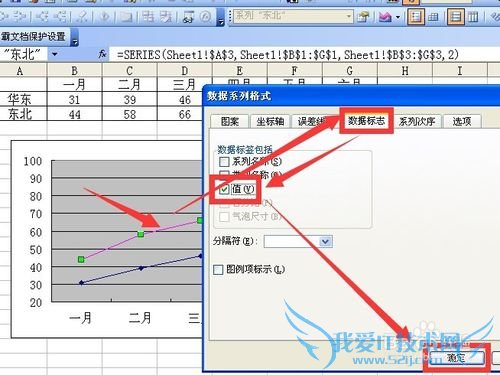This screenshot has width=500, height=375.
Task: Select column A header
Action: click(20, 70)
